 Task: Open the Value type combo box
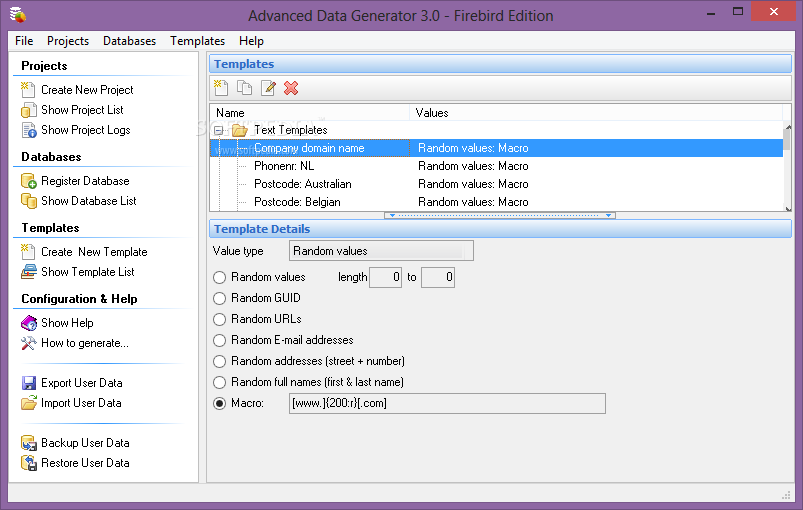point(381,251)
